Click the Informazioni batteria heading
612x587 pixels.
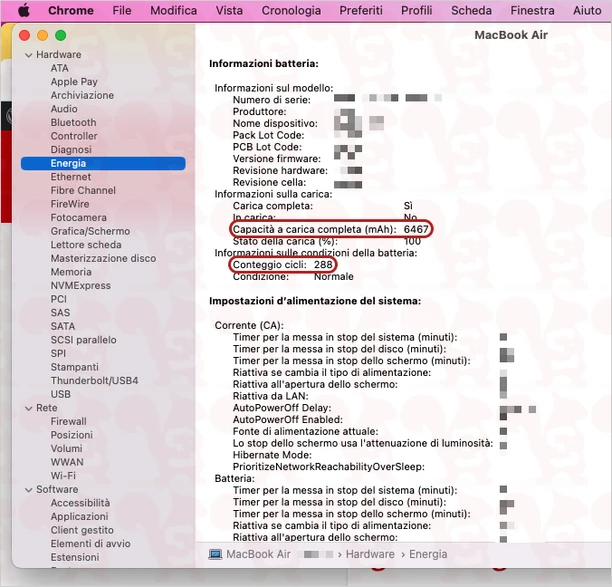pos(264,64)
